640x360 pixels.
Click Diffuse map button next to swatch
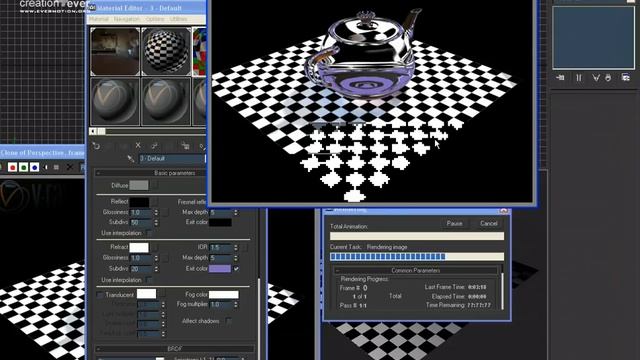click(x=154, y=185)
